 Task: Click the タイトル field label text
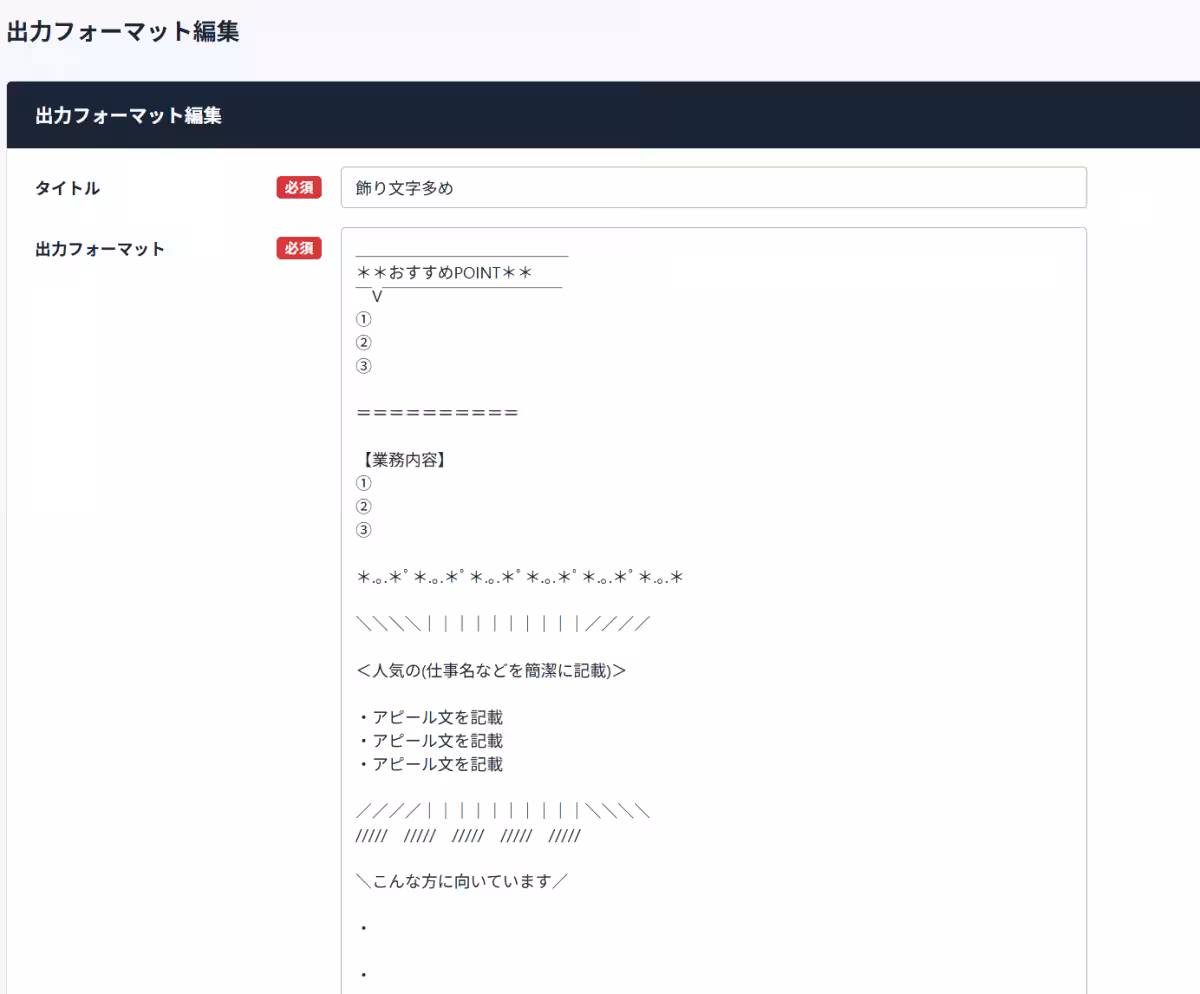click(x=66, y=187)
